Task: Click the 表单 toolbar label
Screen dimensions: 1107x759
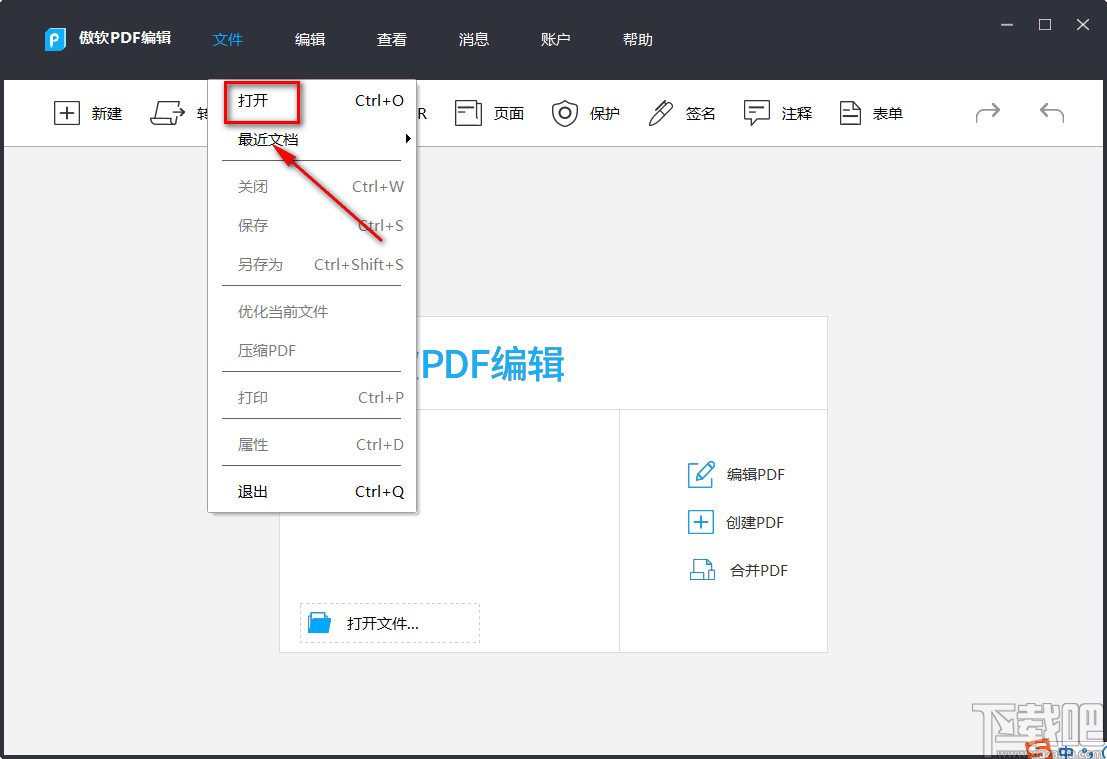Action: click(x=887, y=114)
